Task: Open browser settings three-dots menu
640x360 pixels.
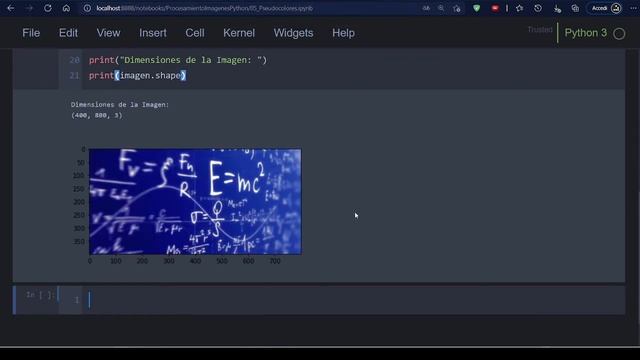Action: coord(634,8)
